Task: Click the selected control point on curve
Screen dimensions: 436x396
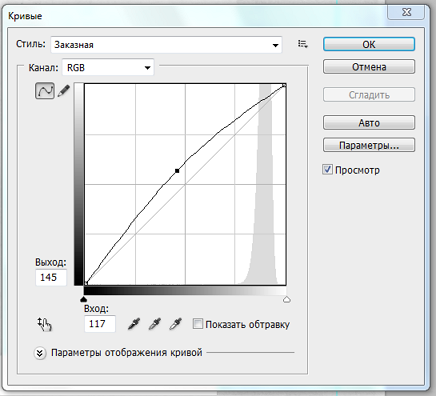Action: (177, 171)
